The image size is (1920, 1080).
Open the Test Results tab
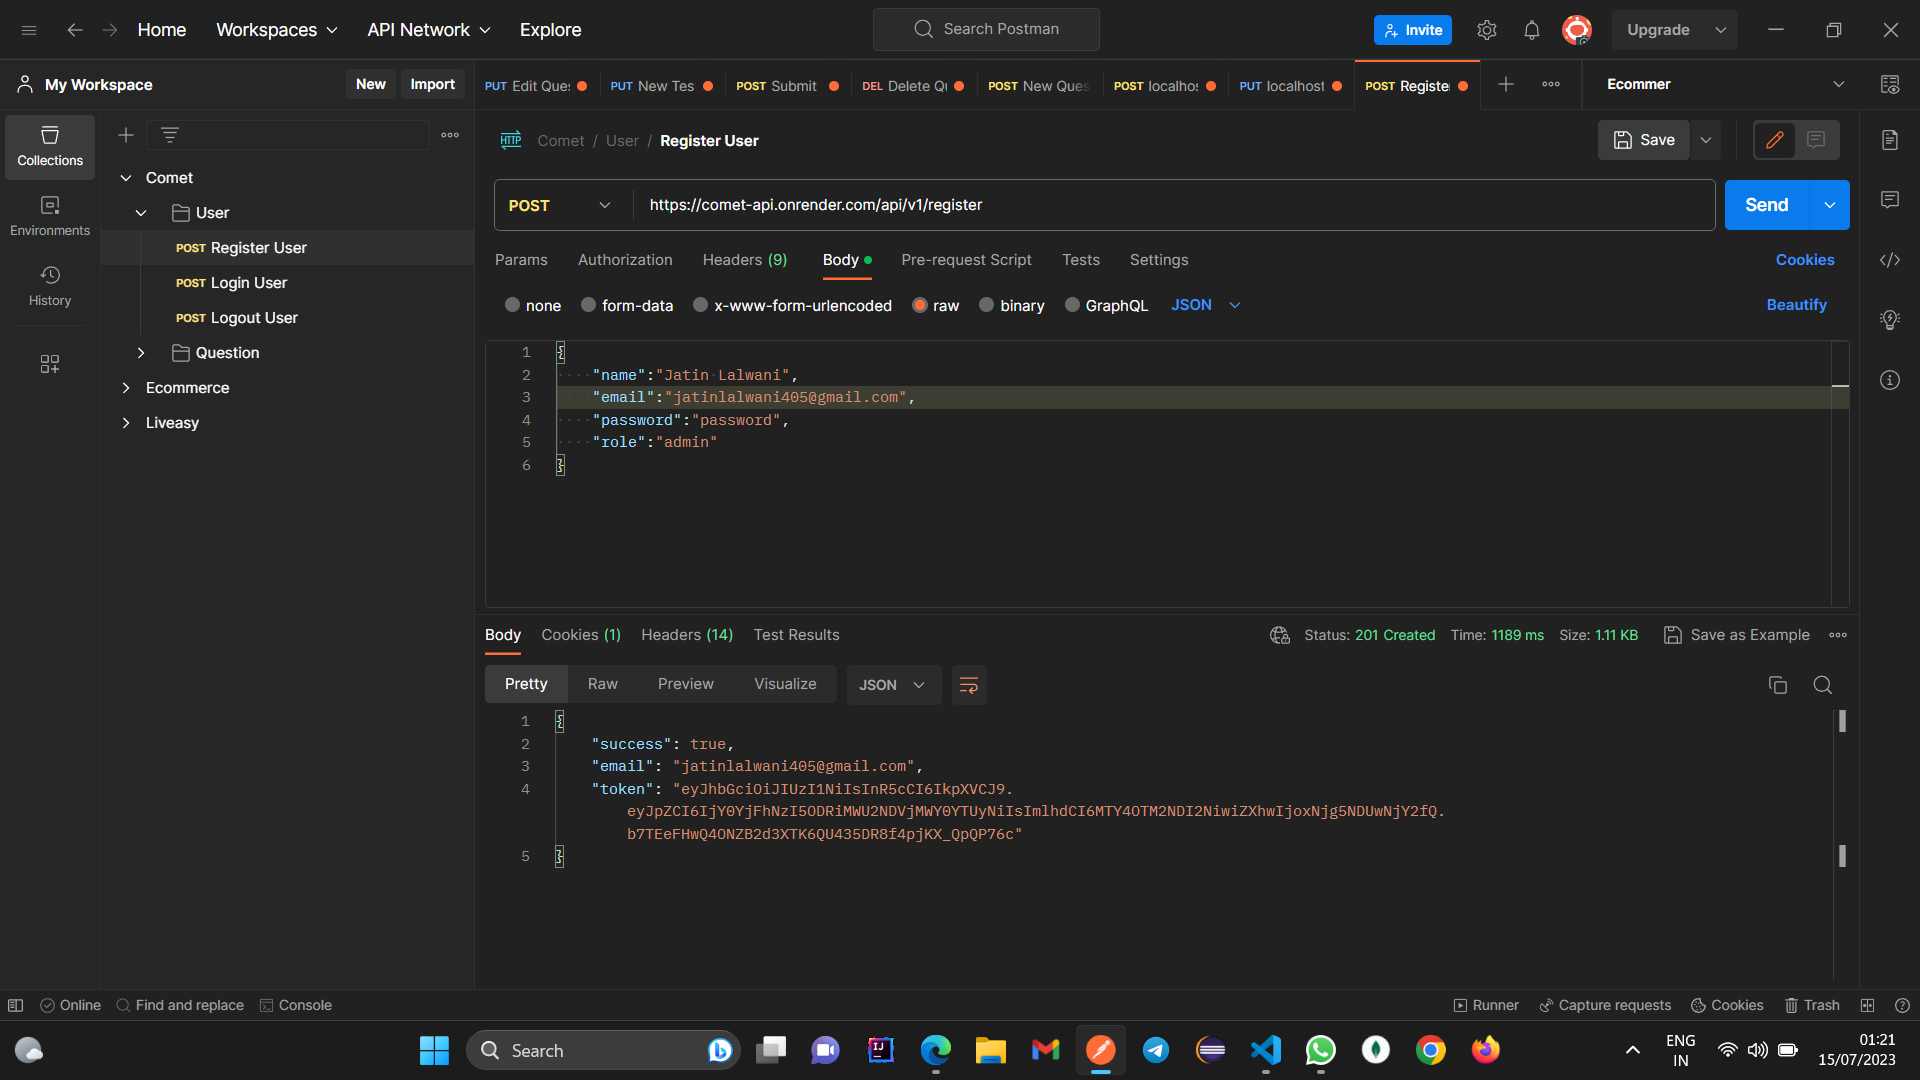pos(796,634)
